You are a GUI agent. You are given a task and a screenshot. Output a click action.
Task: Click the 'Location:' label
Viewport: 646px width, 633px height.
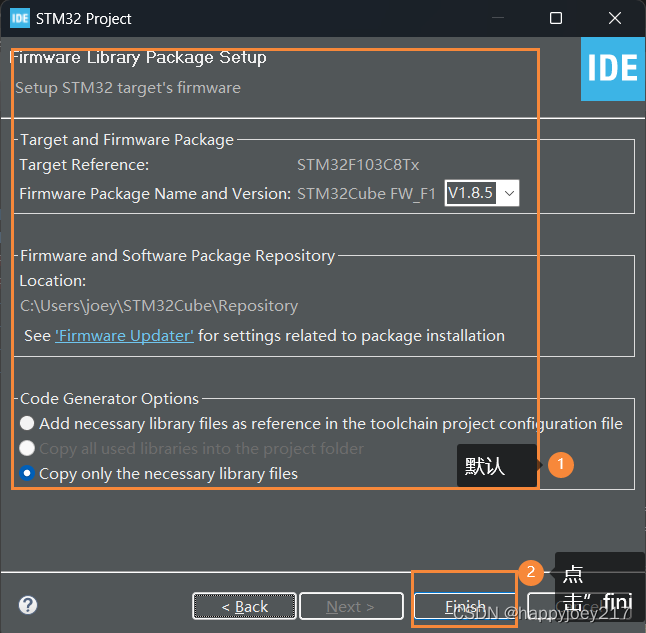point(53,281)
